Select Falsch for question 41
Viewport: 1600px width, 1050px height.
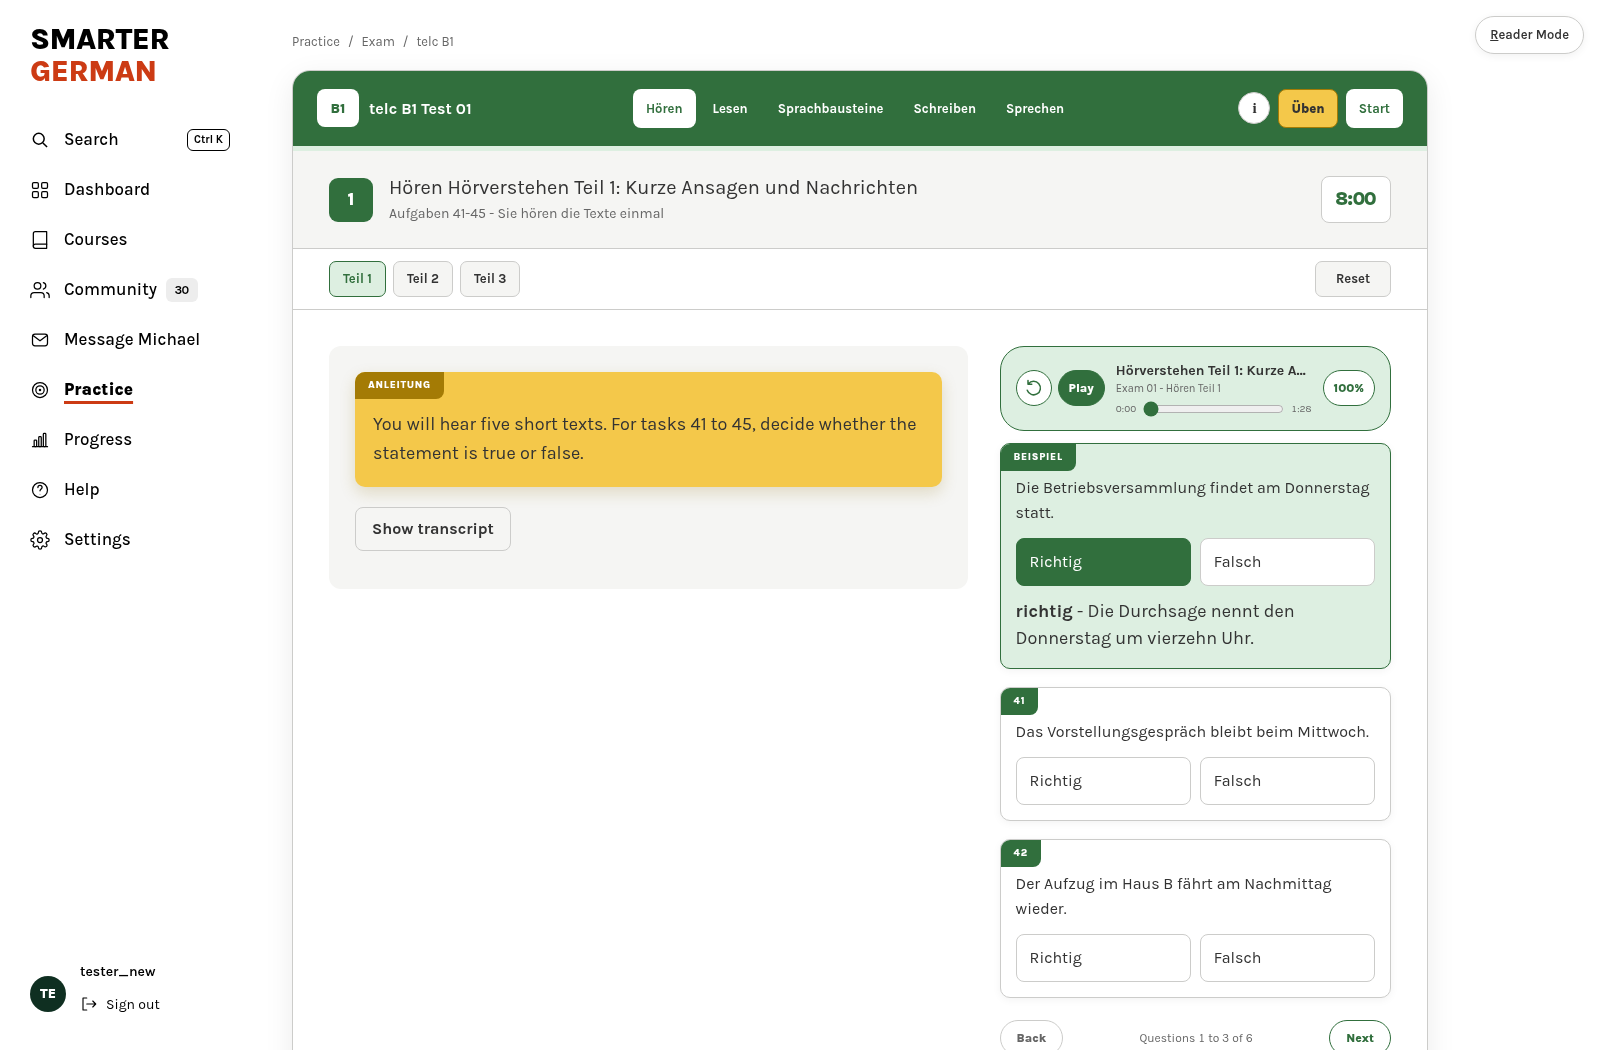coord(1287,781)
